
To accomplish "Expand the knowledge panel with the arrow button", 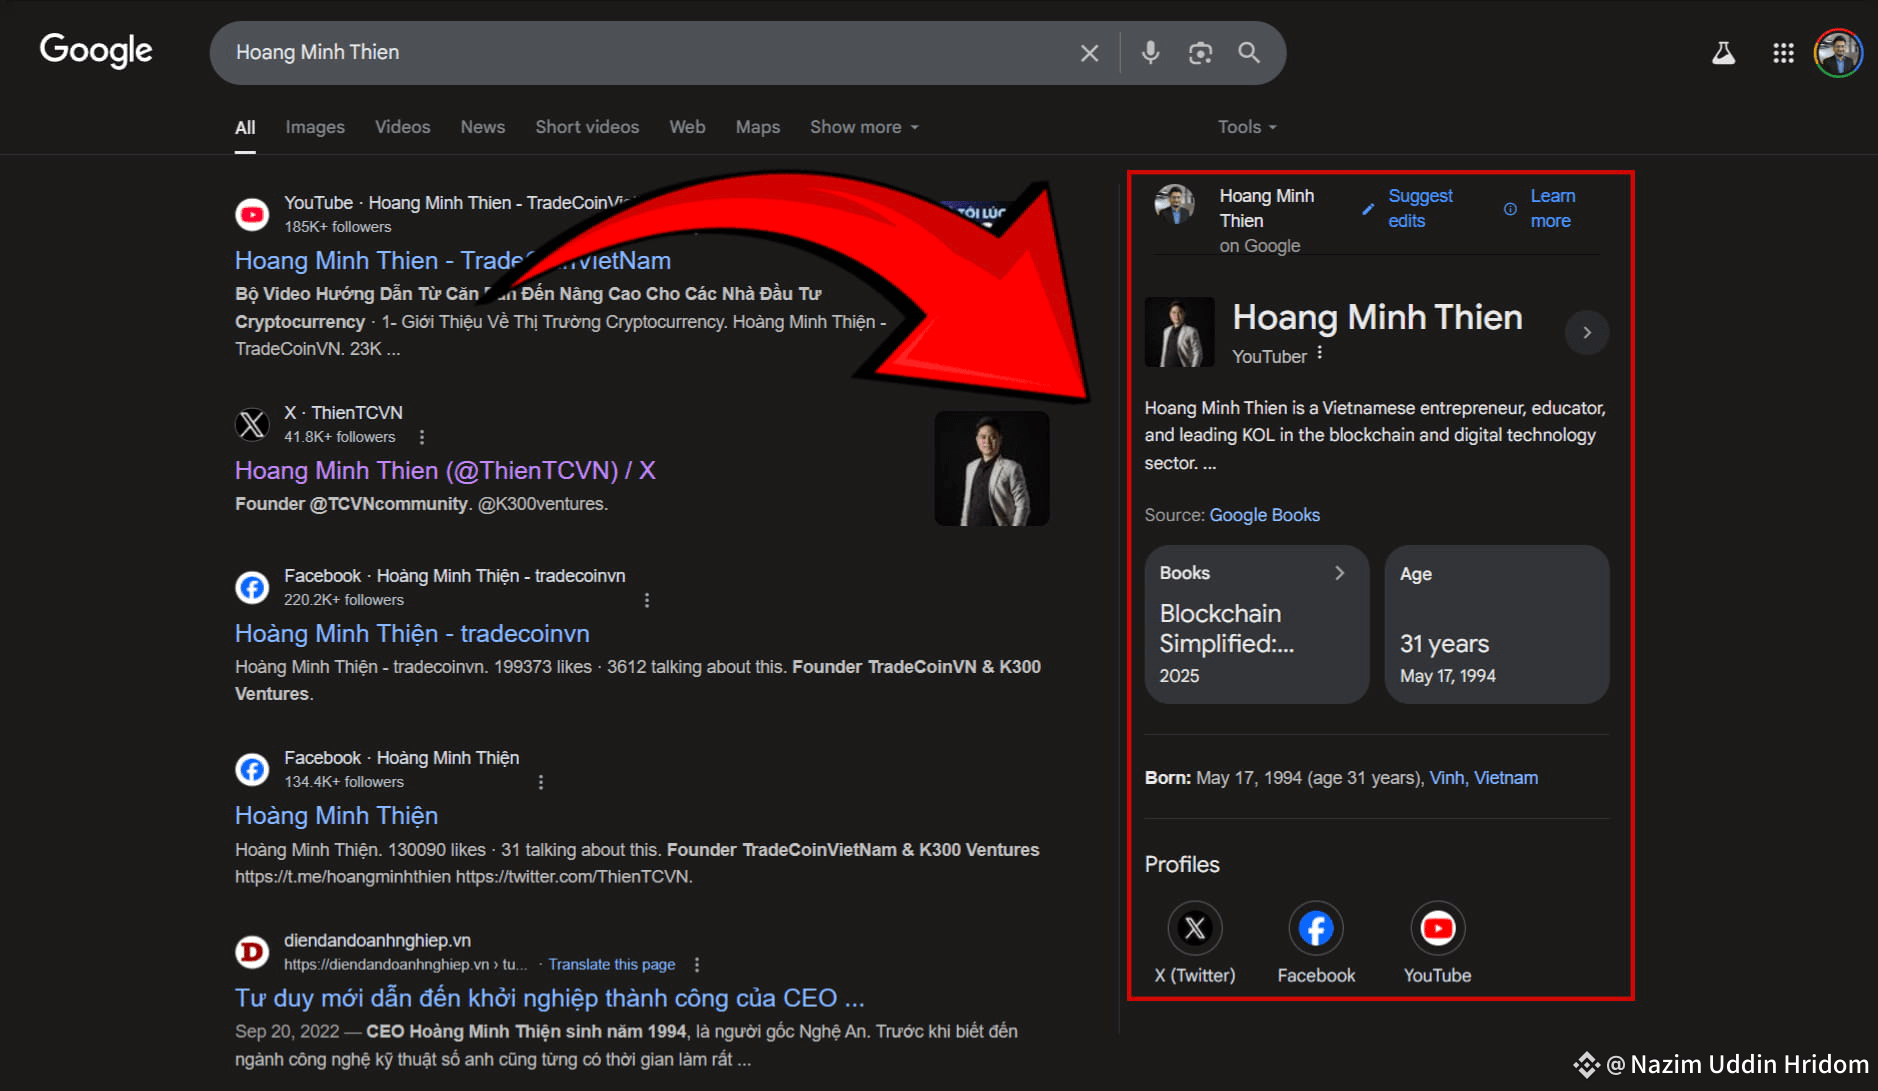I will (1586, 333).
